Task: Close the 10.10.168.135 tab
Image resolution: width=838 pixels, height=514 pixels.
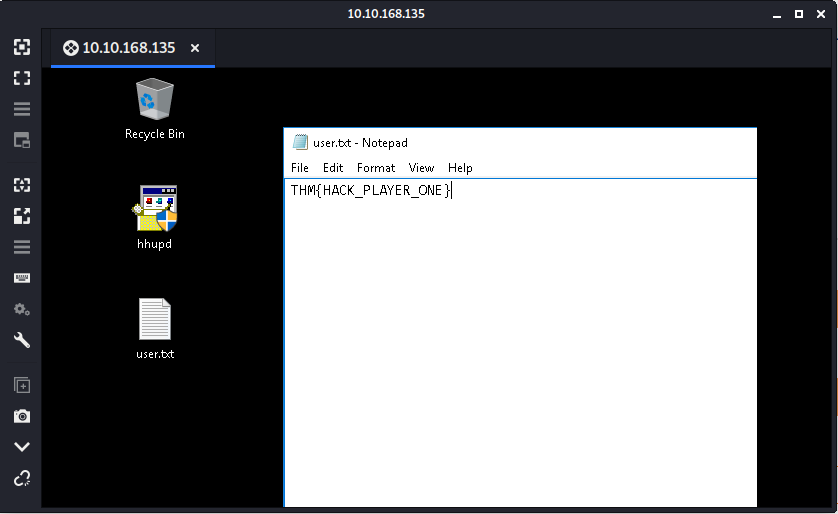Action: [195, 48]
